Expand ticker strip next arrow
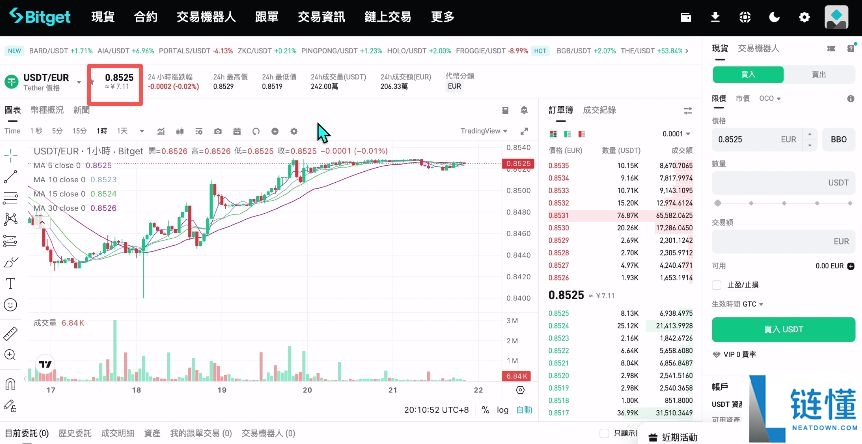The image size is (862, 444). [x=686, y=51]
